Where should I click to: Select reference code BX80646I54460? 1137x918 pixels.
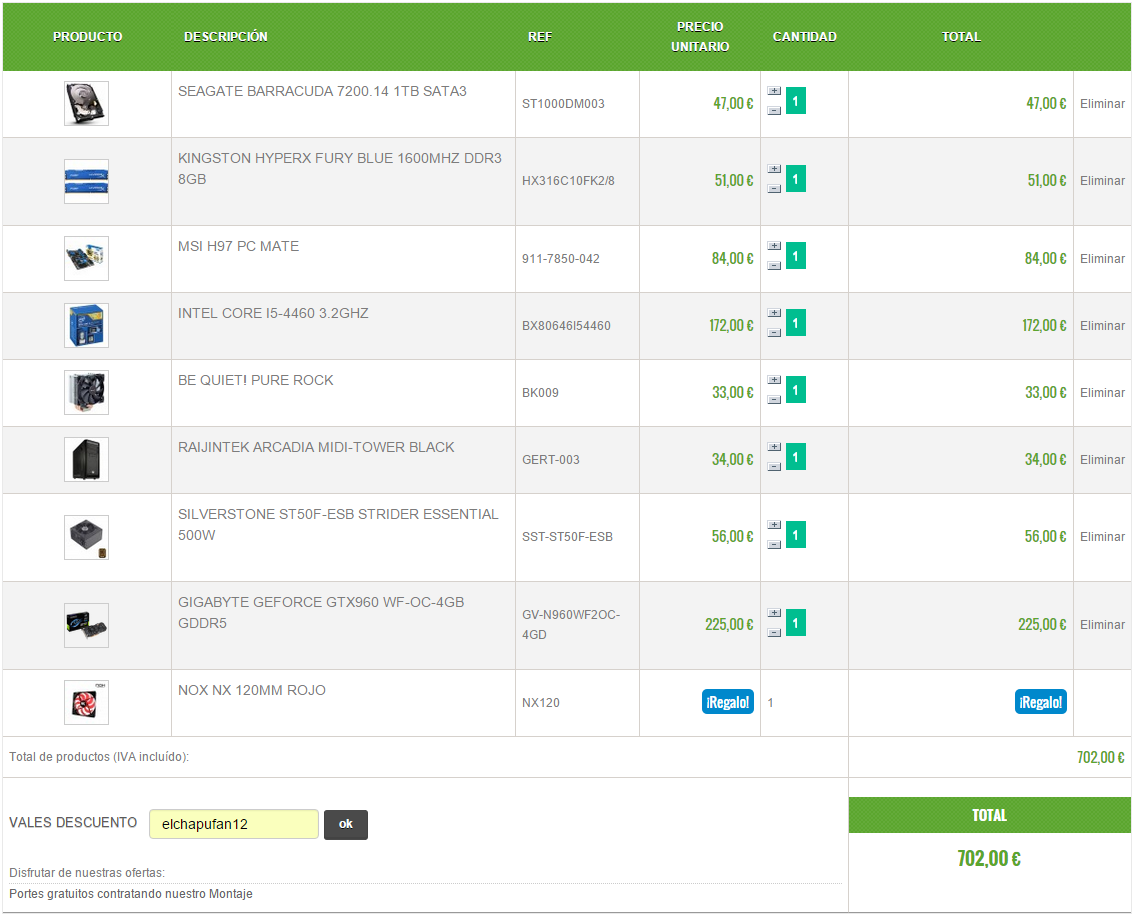coord(566,326)
